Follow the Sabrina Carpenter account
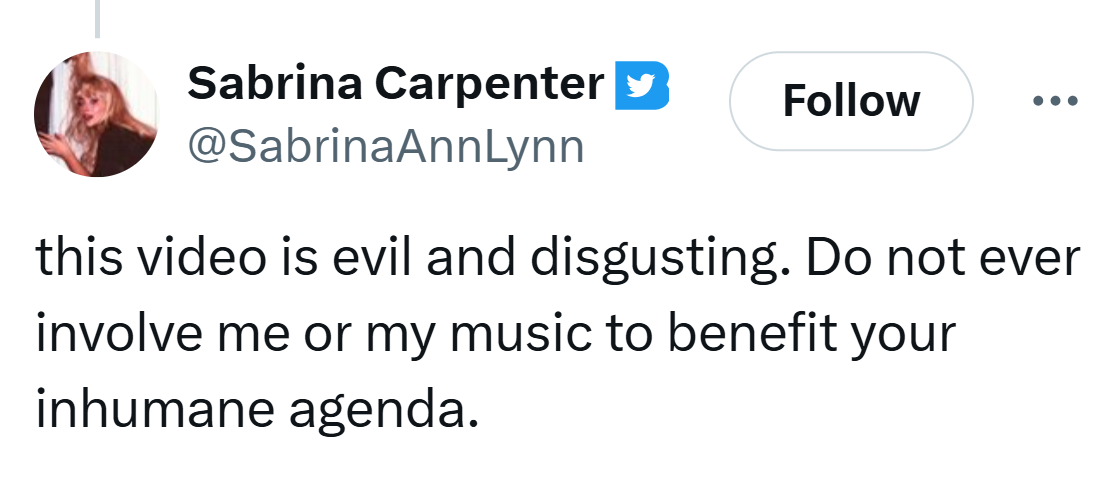 coord(851,101)
